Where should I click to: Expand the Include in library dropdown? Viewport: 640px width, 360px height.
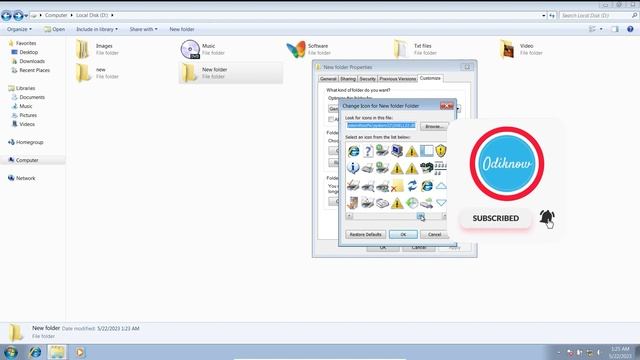[97, 29]
